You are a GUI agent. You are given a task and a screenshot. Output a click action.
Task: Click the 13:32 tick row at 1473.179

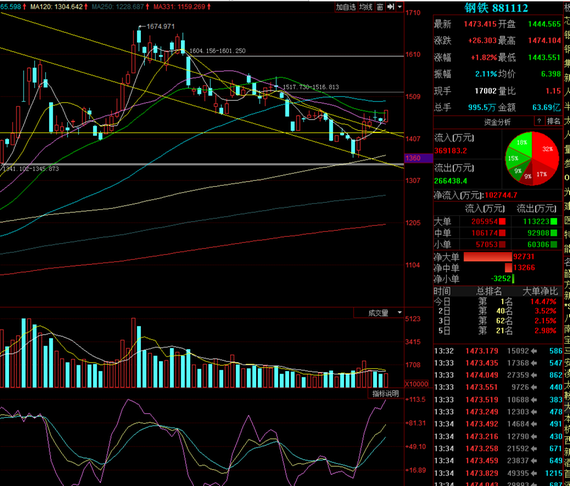click(498, 351)
